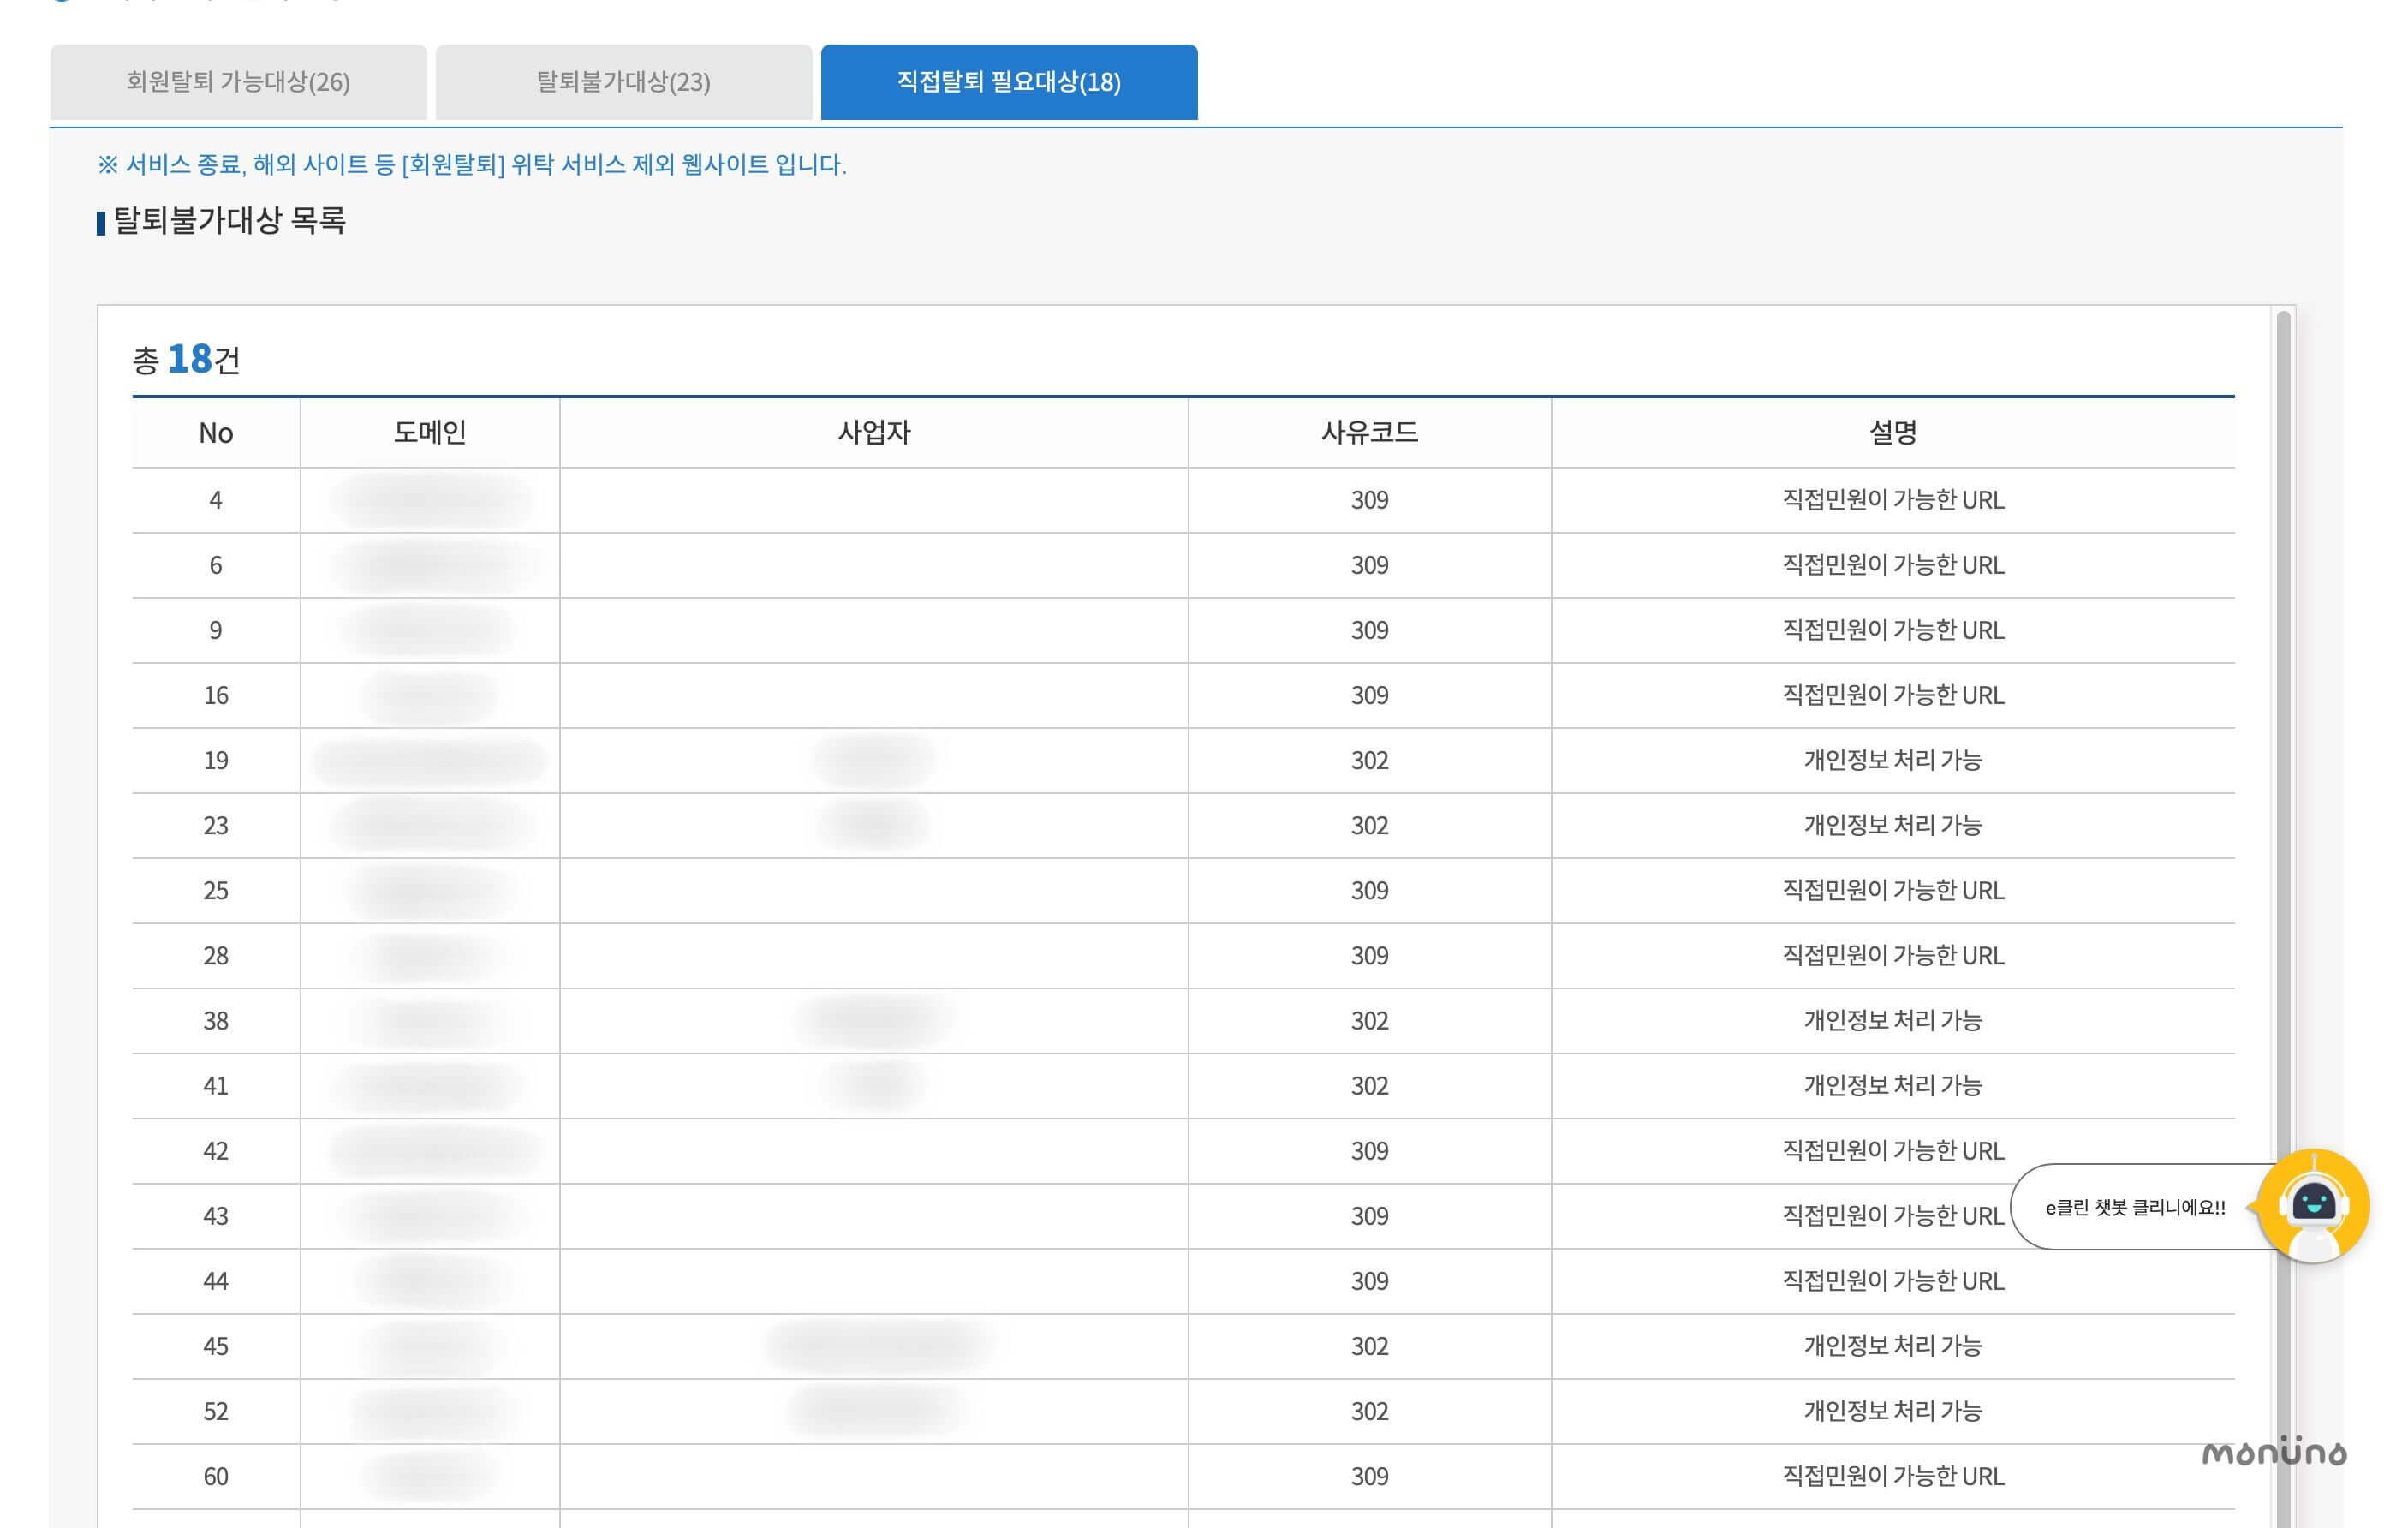2408x1528 pixels.
Task: Click row number 9 cell
Action: (216, 630)
